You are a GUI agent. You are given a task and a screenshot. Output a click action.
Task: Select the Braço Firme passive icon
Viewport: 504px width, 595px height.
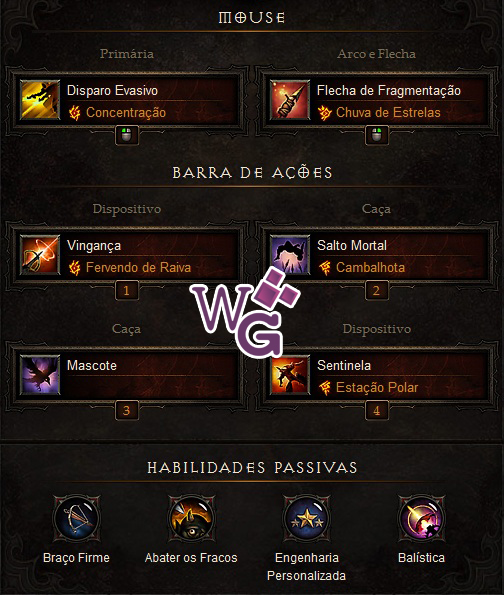click(x=77, y=518)
